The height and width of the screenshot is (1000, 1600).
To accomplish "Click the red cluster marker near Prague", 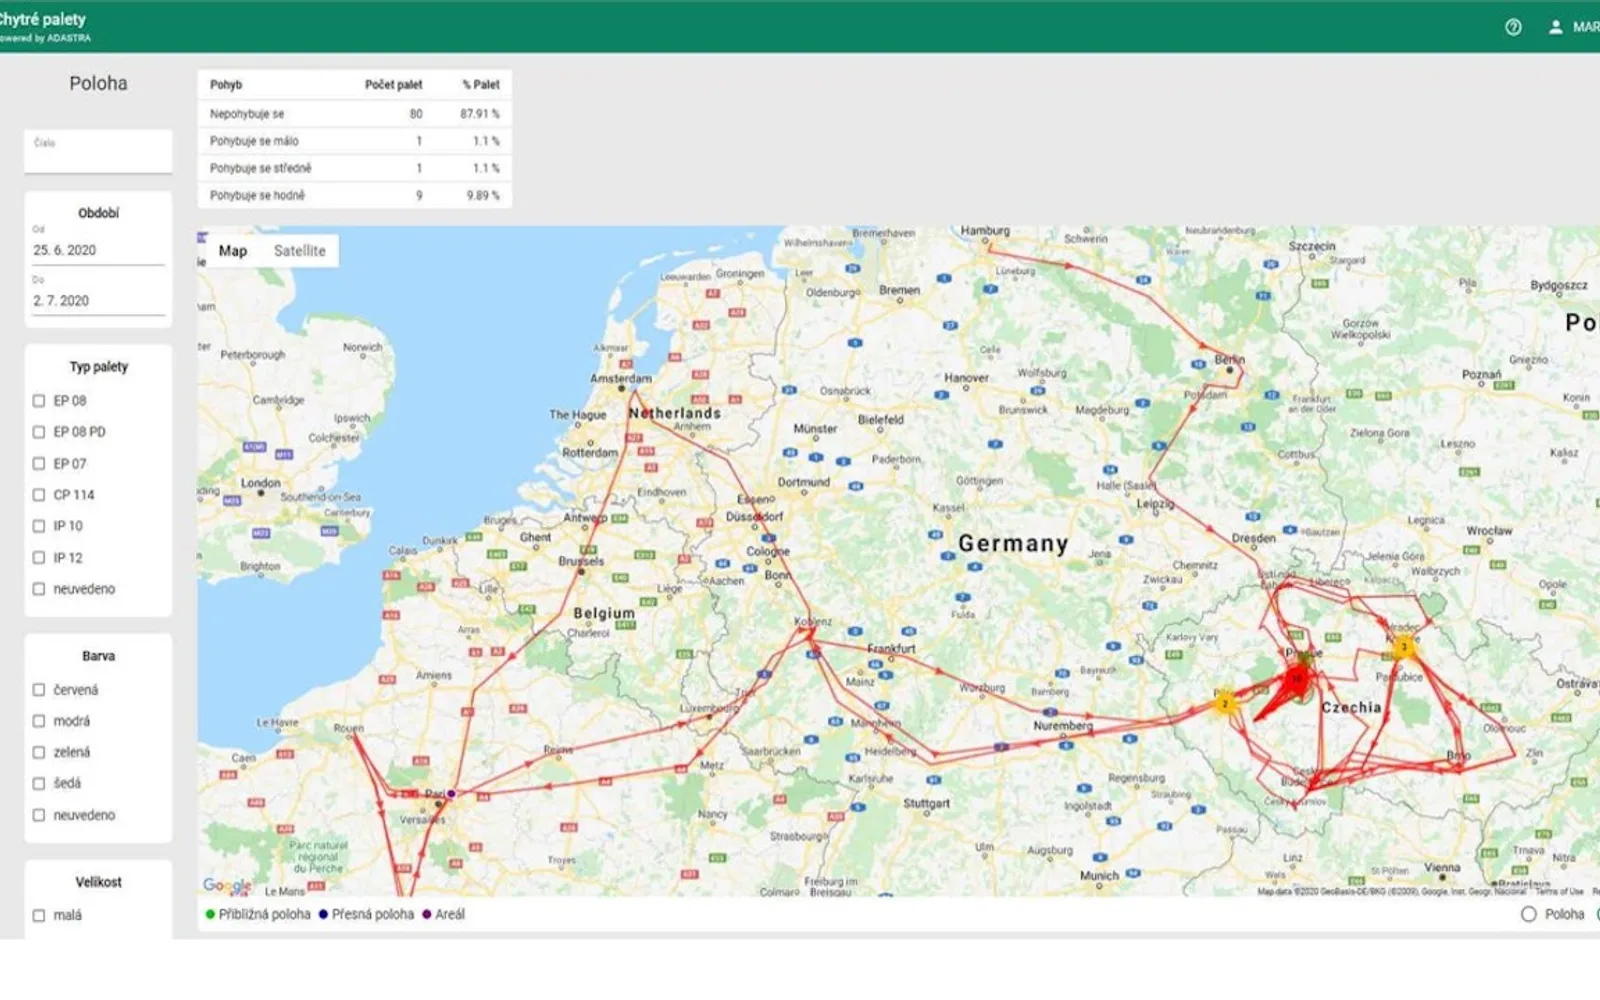I will click(1297, 679).
